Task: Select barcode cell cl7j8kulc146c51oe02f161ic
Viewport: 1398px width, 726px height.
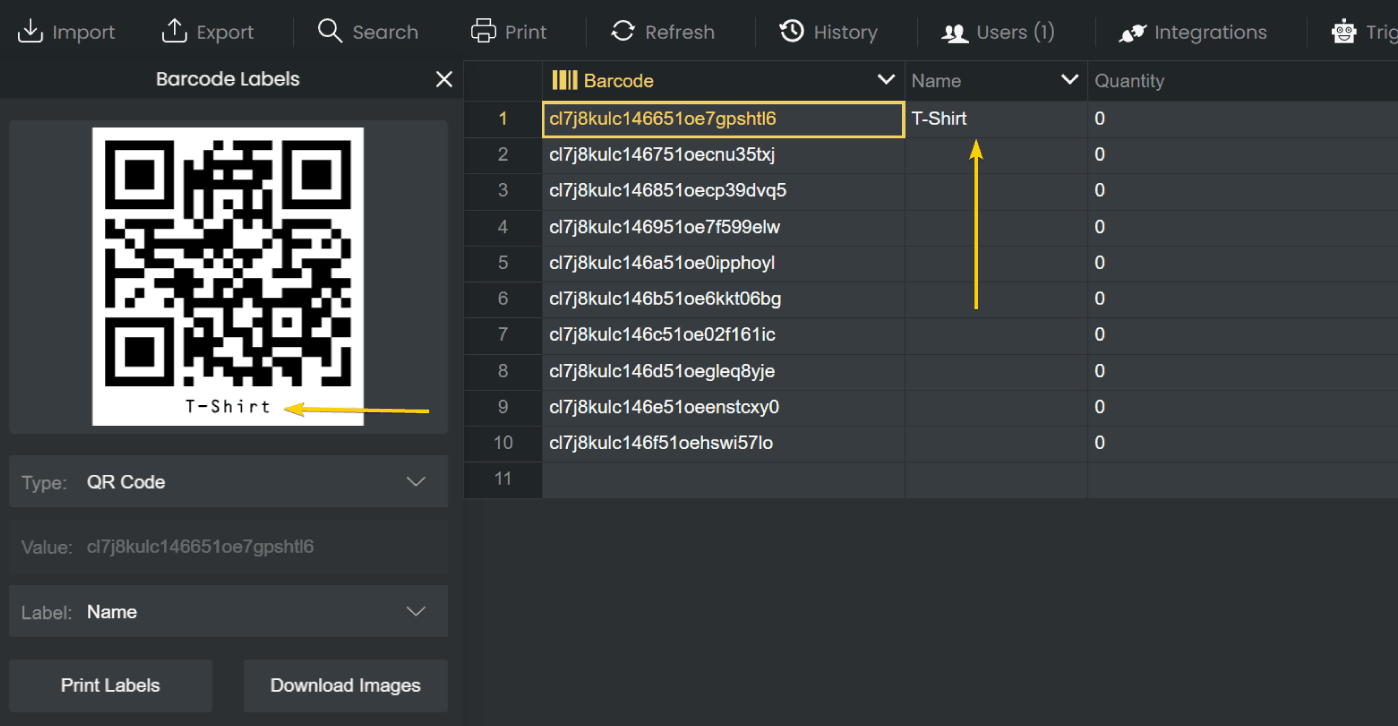Action: click(724, 335)
